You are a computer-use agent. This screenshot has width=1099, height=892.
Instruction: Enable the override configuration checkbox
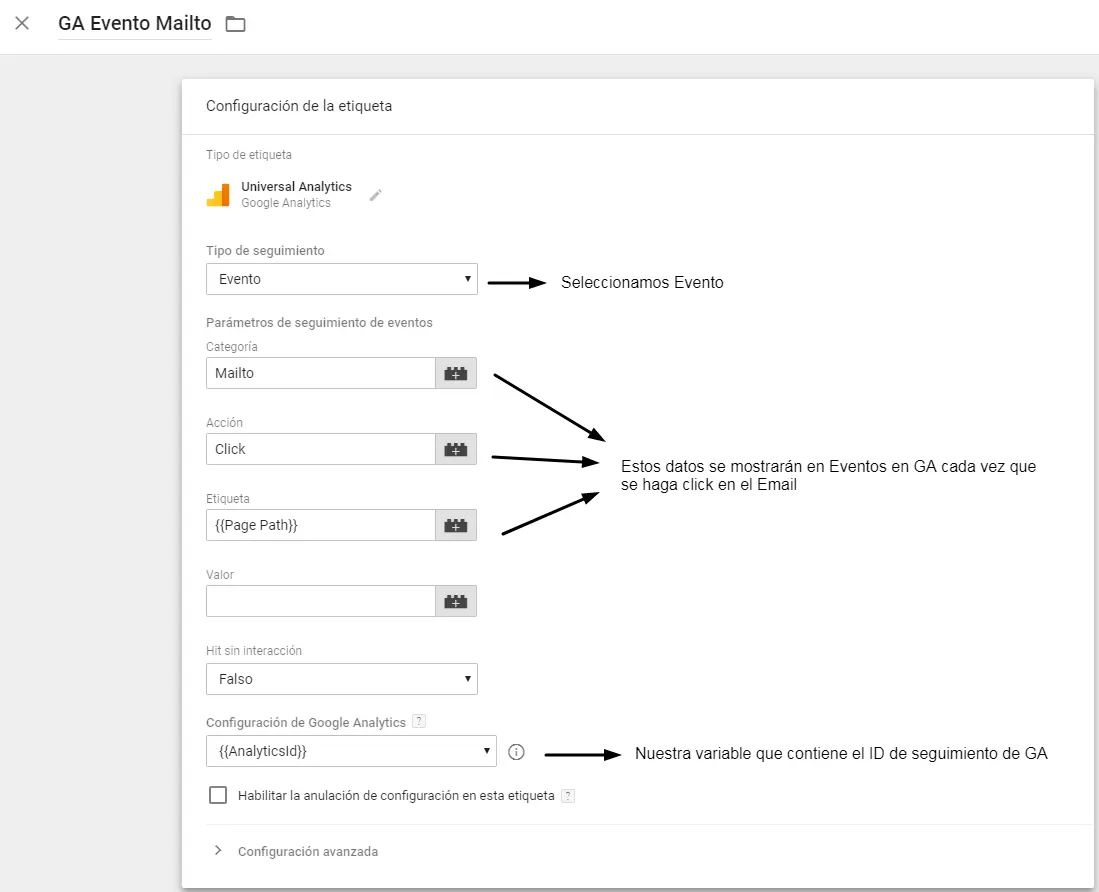tap(218, 795)
